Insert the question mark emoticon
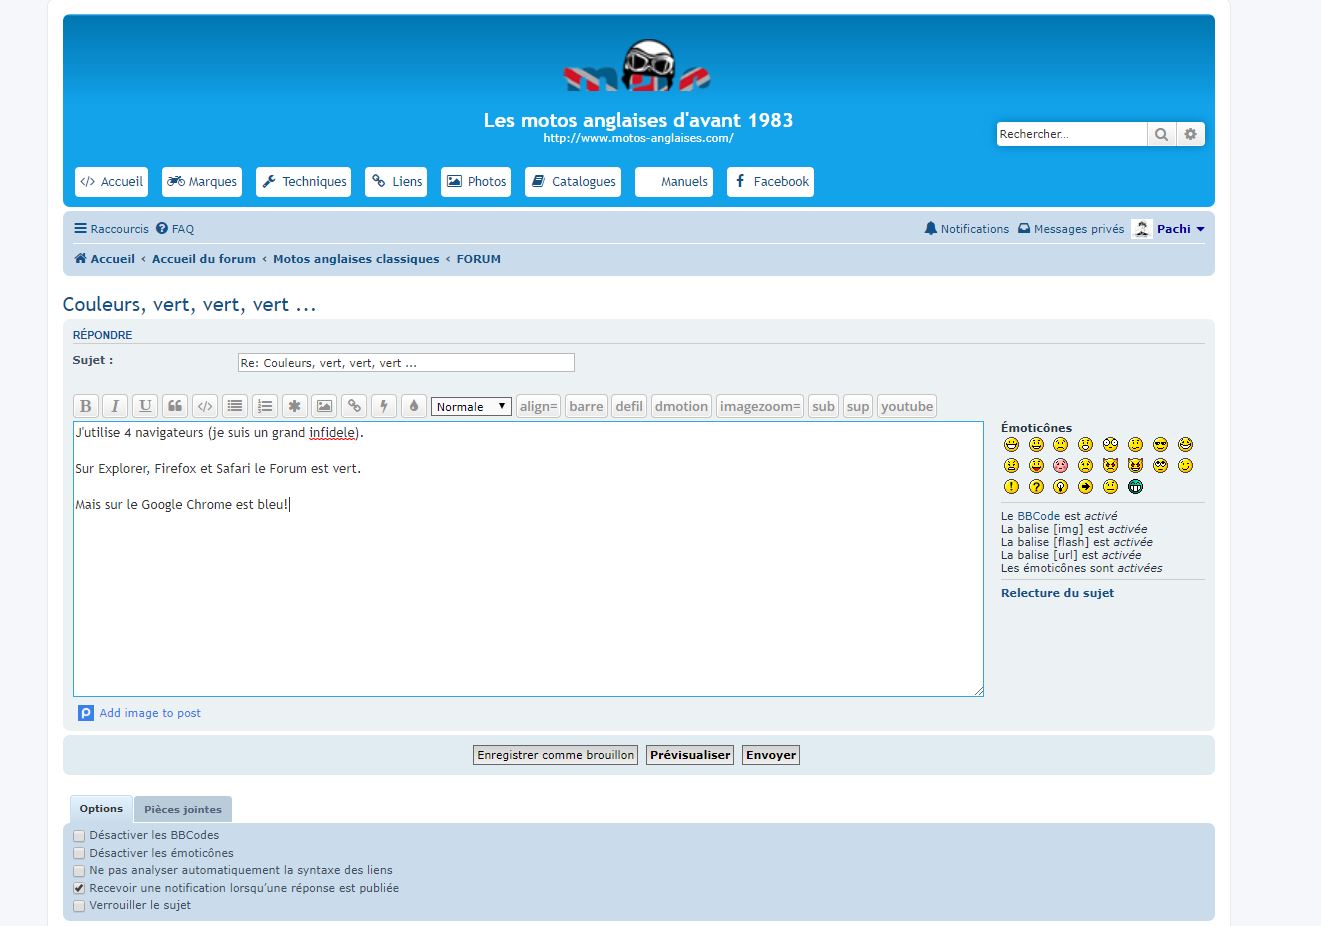Viewport: 1321px width, 926px height. (x=1036, y=486)
